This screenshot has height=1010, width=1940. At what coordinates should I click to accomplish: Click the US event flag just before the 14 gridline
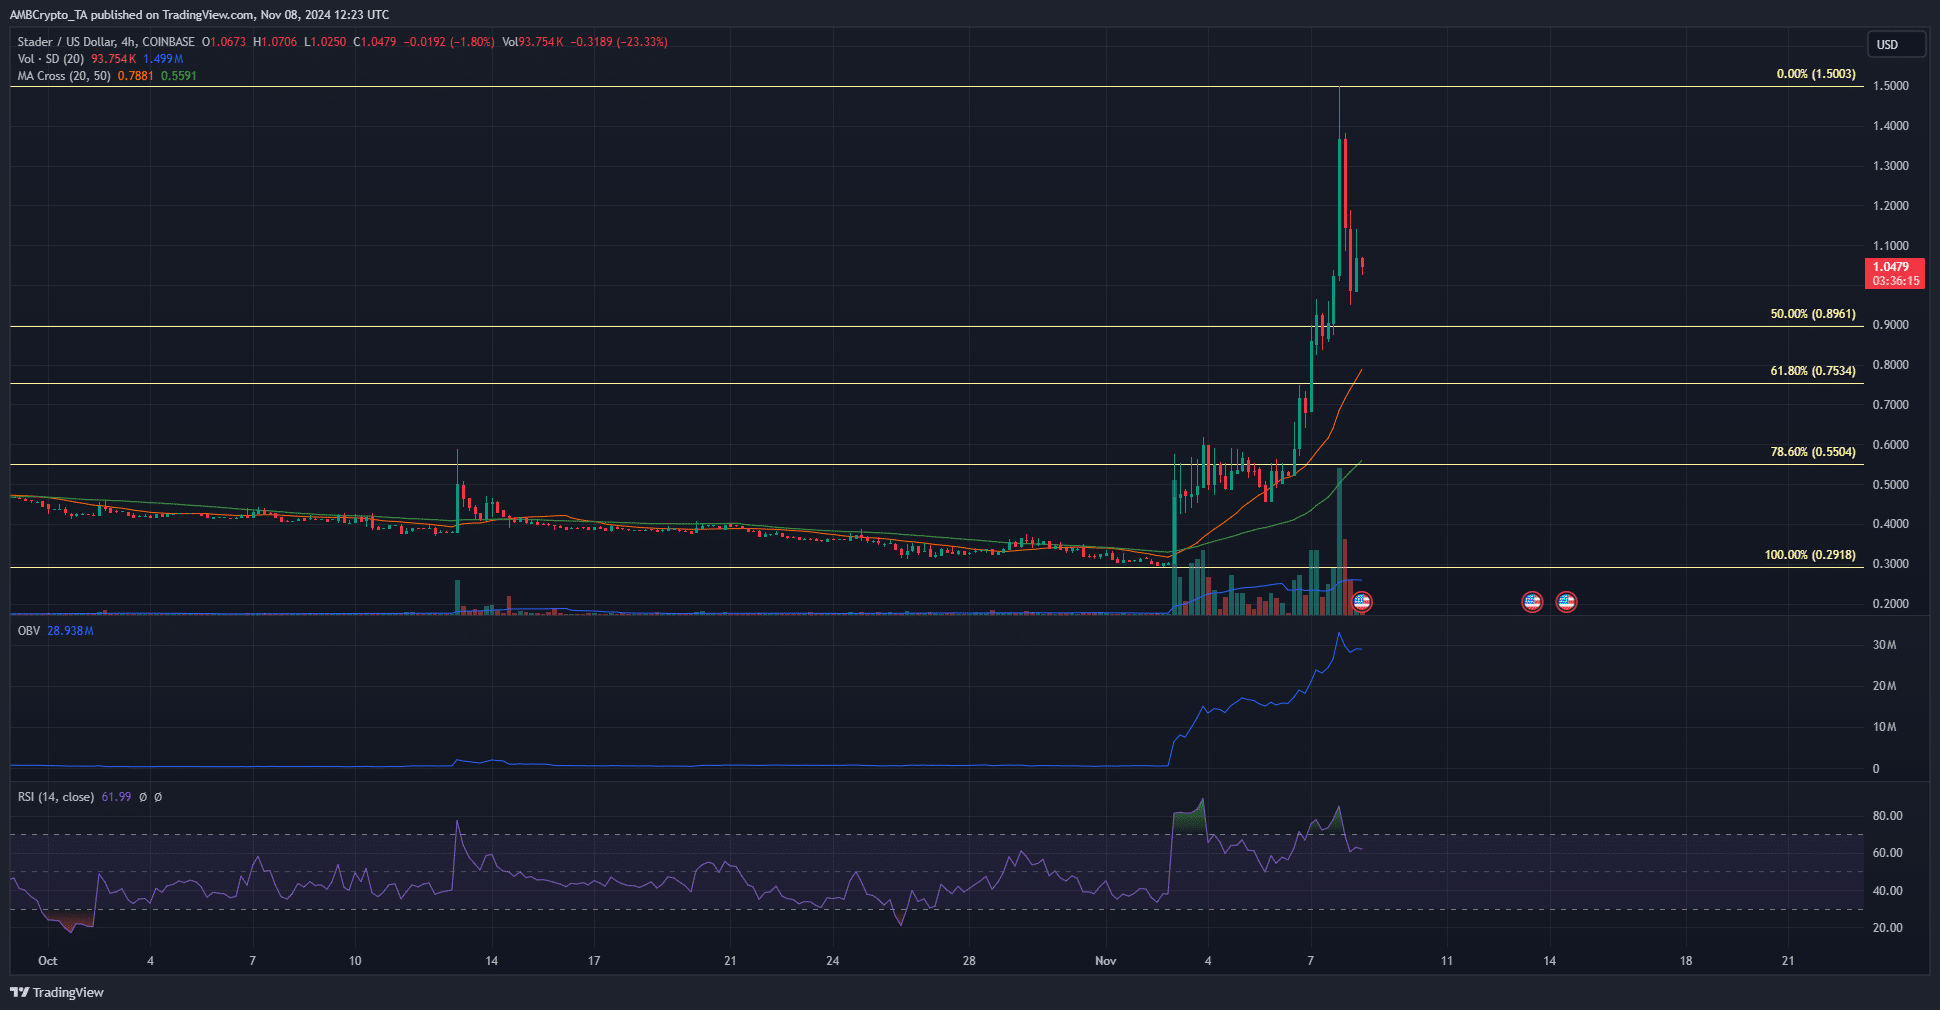click(1532, 602)
